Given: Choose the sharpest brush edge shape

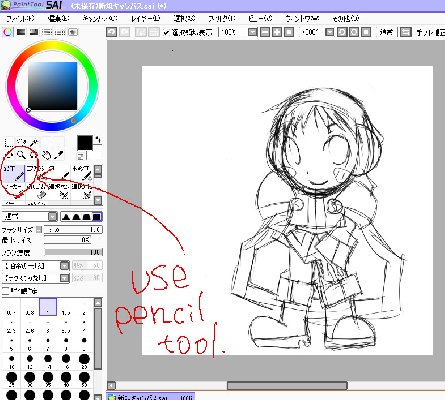Looking at the screenshot, I should tap(66, 217).
